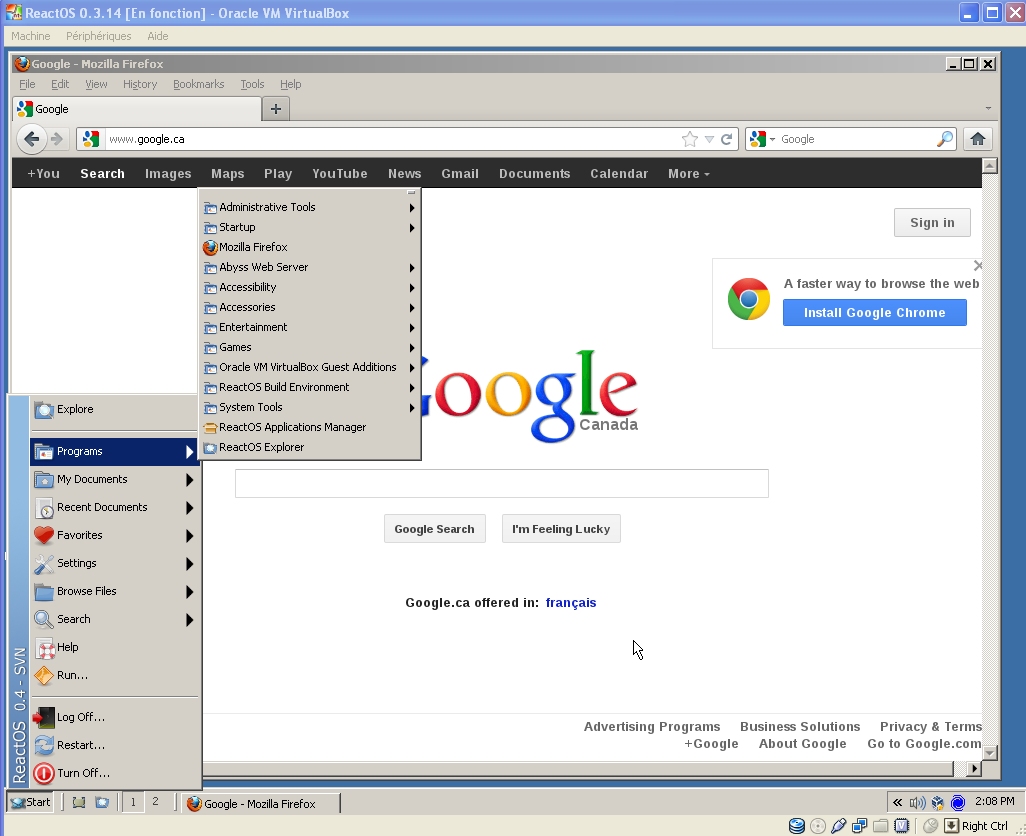1026x836 pixels.
Task: Open Favorites in the Start menu
Action: (x=115, y=535)
